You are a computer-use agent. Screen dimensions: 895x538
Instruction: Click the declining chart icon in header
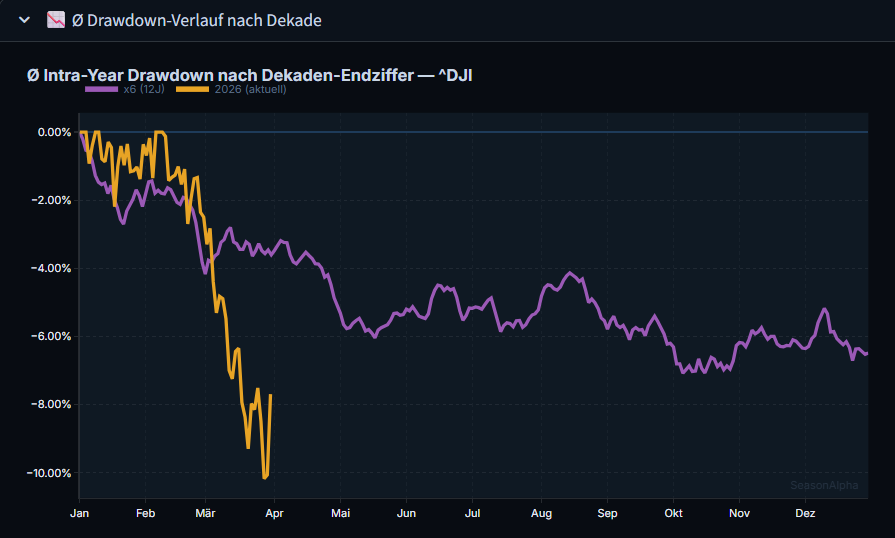[56, 20]
